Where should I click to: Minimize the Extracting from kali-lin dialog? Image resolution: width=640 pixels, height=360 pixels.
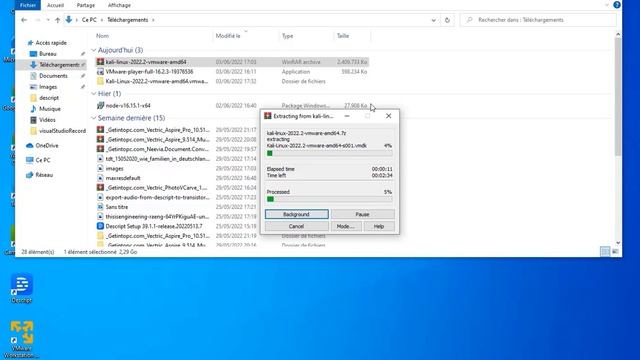coord(347,116)
